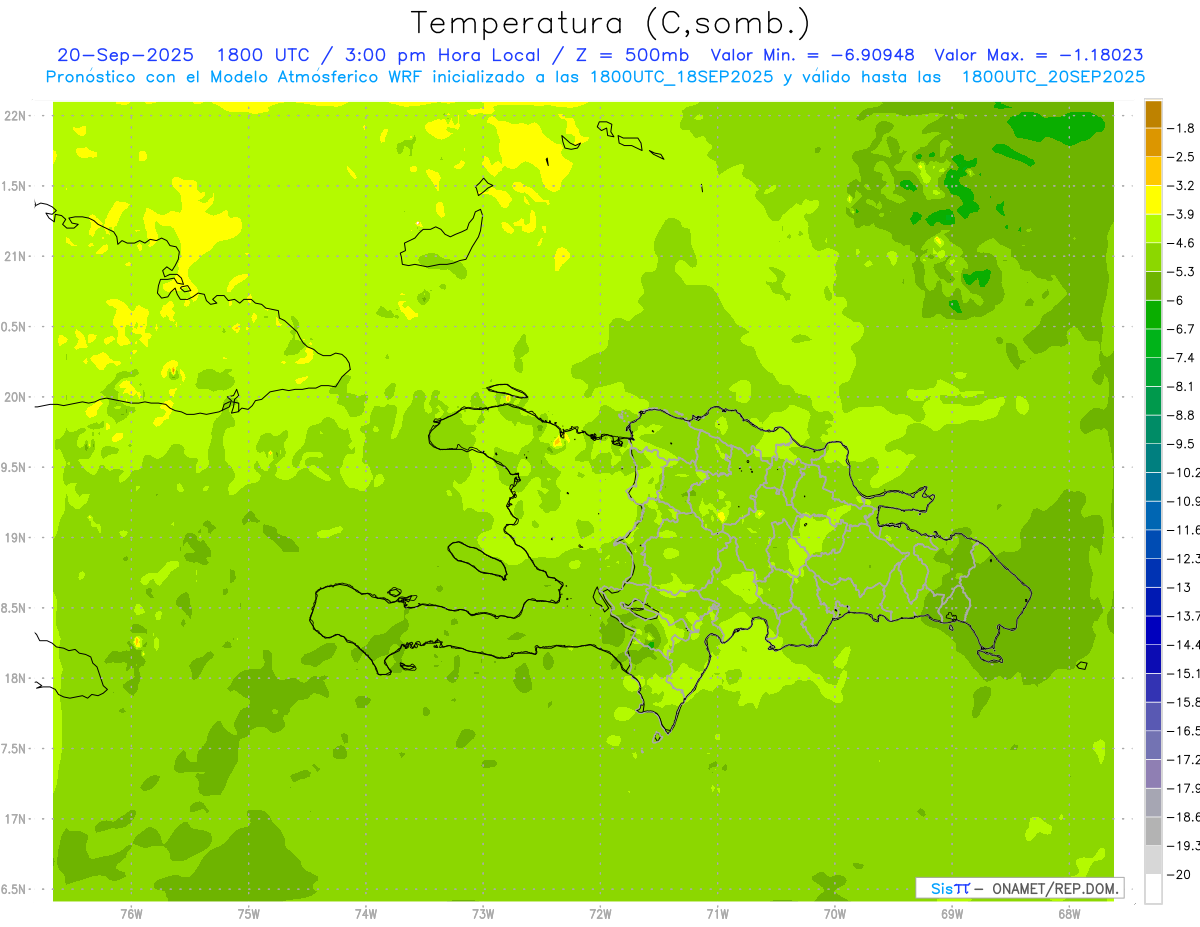Click the Valor Max. = -1.18023 text

point(1038,55)
